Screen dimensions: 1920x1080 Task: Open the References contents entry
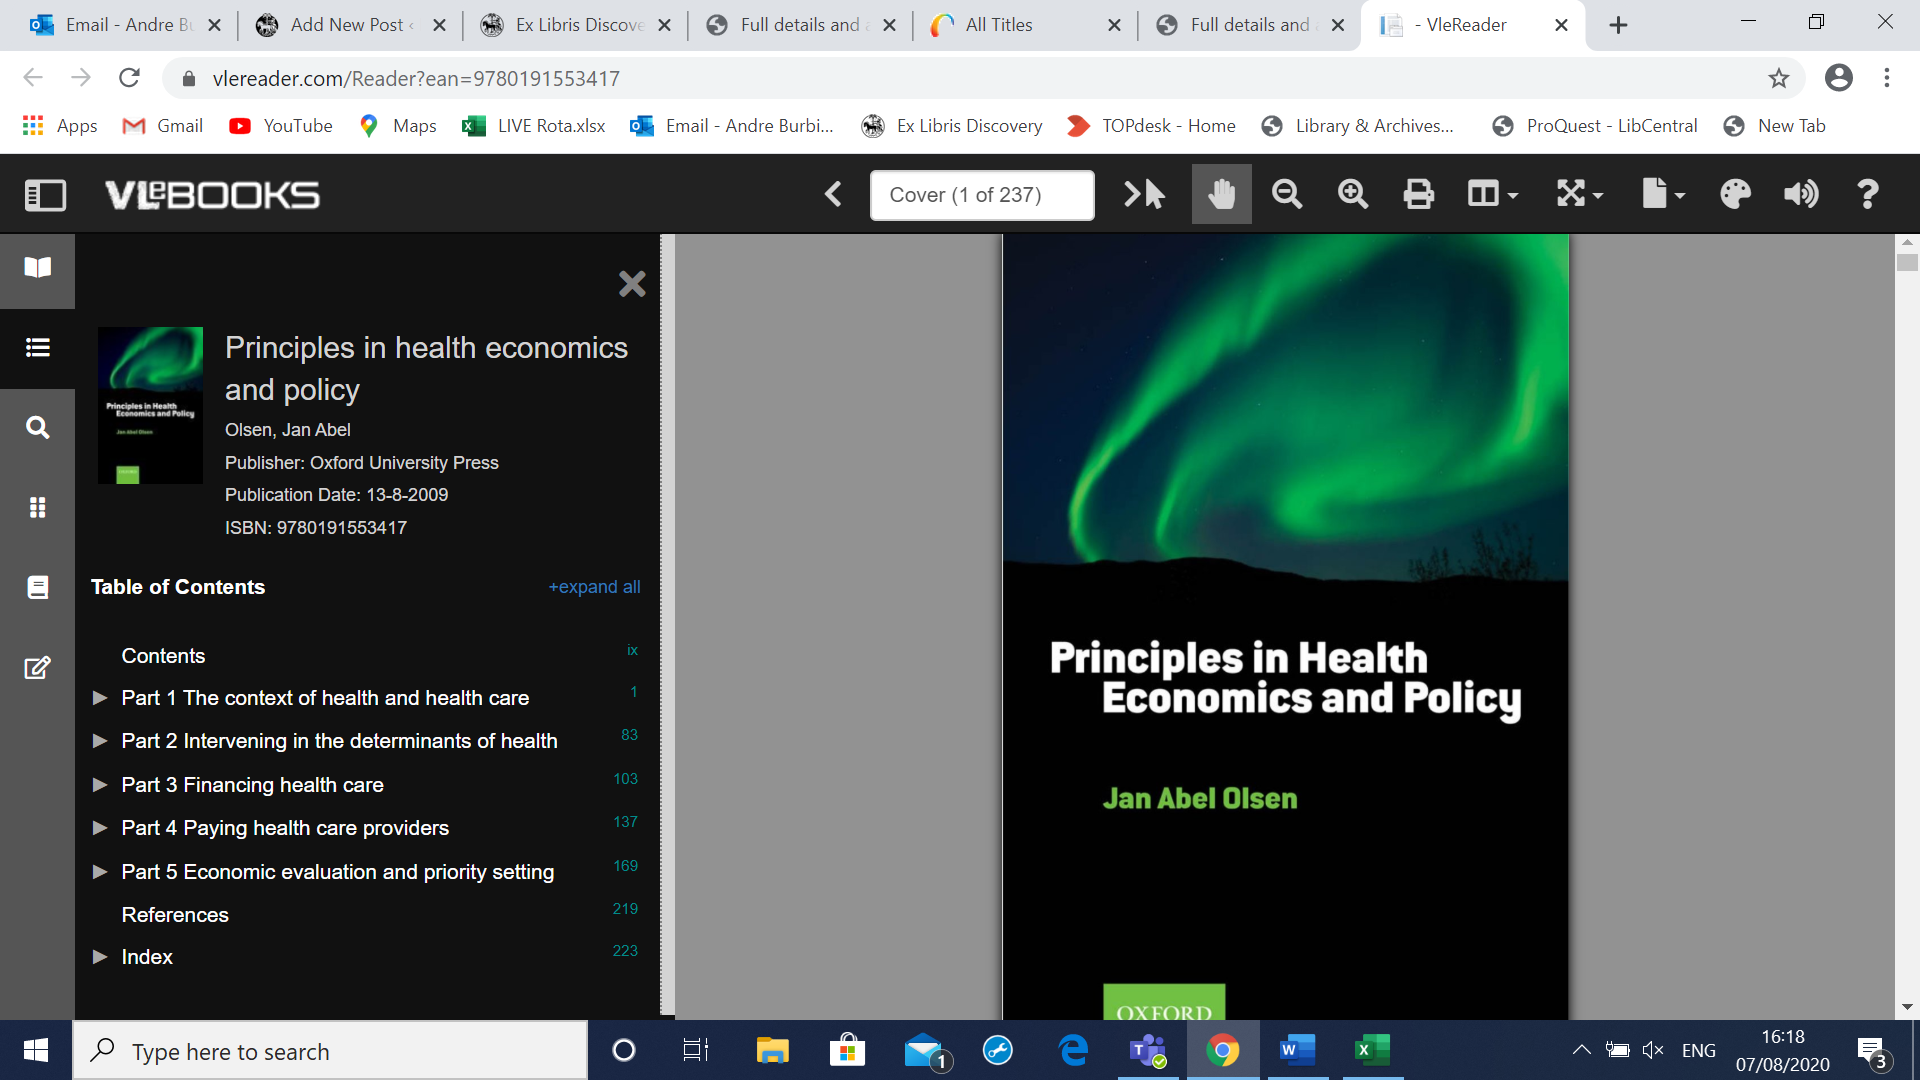tap(175, 915)
